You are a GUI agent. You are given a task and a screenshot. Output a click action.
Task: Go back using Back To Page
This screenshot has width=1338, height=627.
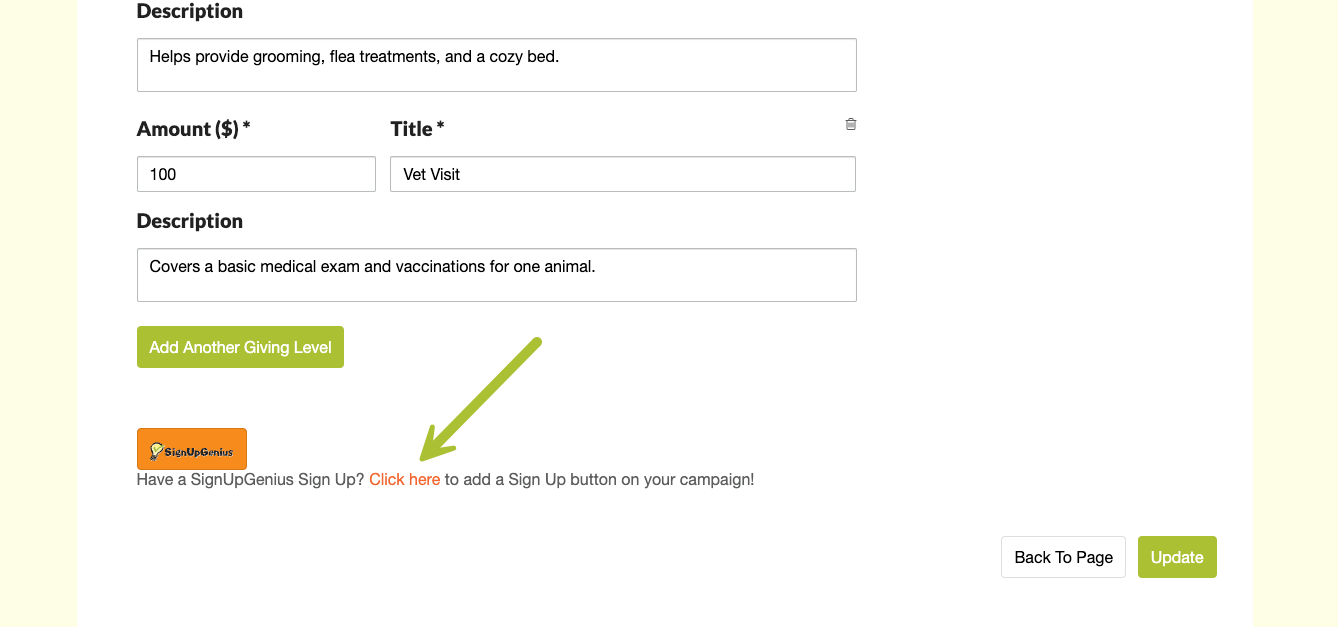click(x=1063, y=557)
